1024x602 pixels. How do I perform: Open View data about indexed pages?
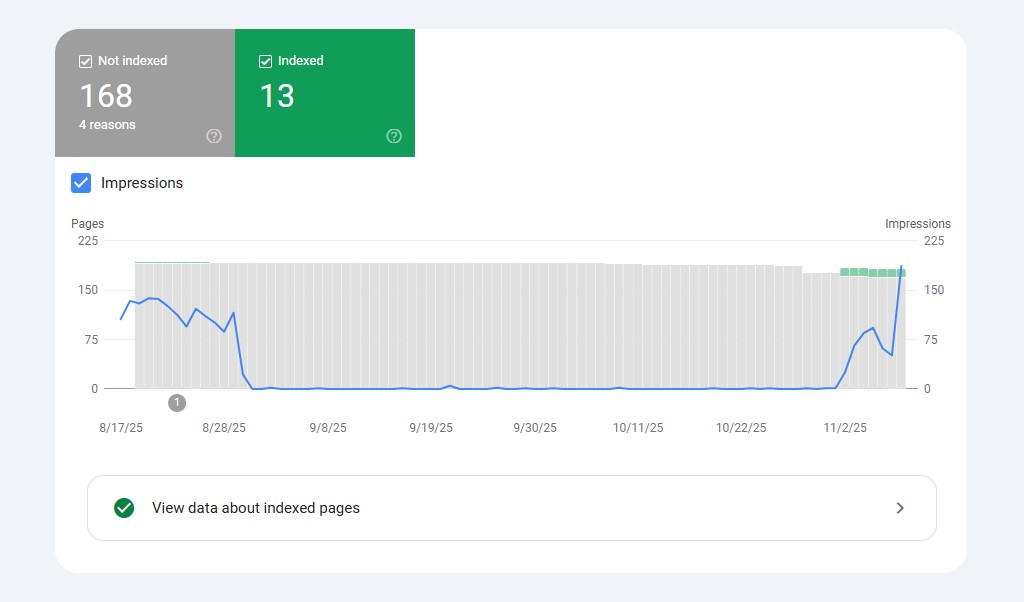pyautogui.click(x=255, y=508)
